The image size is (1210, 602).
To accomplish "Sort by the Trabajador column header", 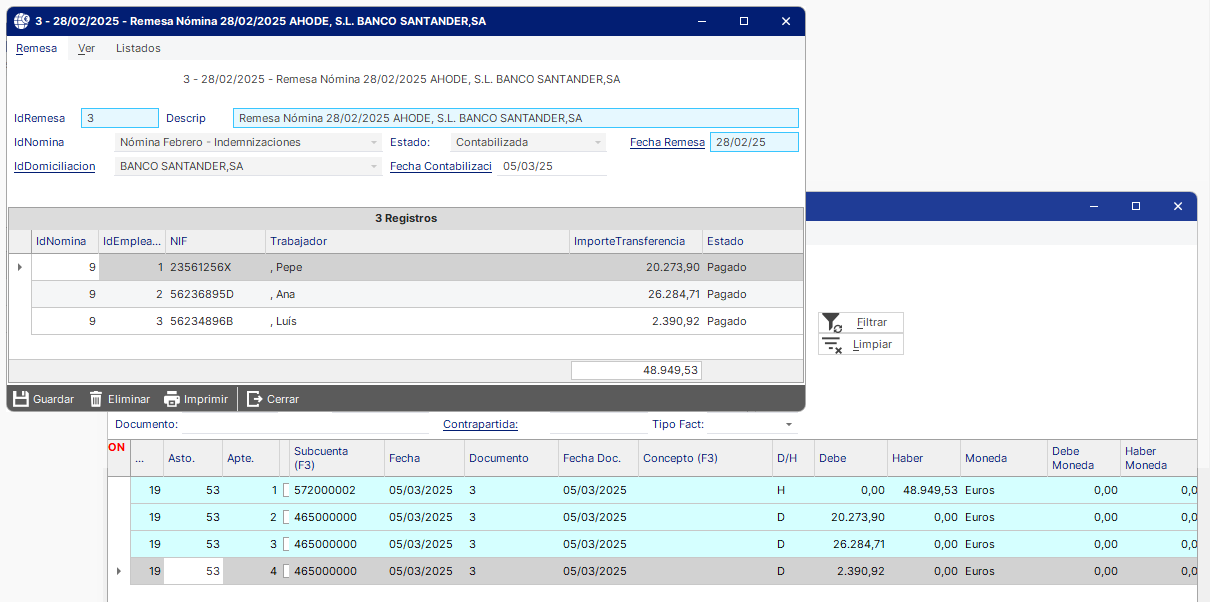I will 418,241.
